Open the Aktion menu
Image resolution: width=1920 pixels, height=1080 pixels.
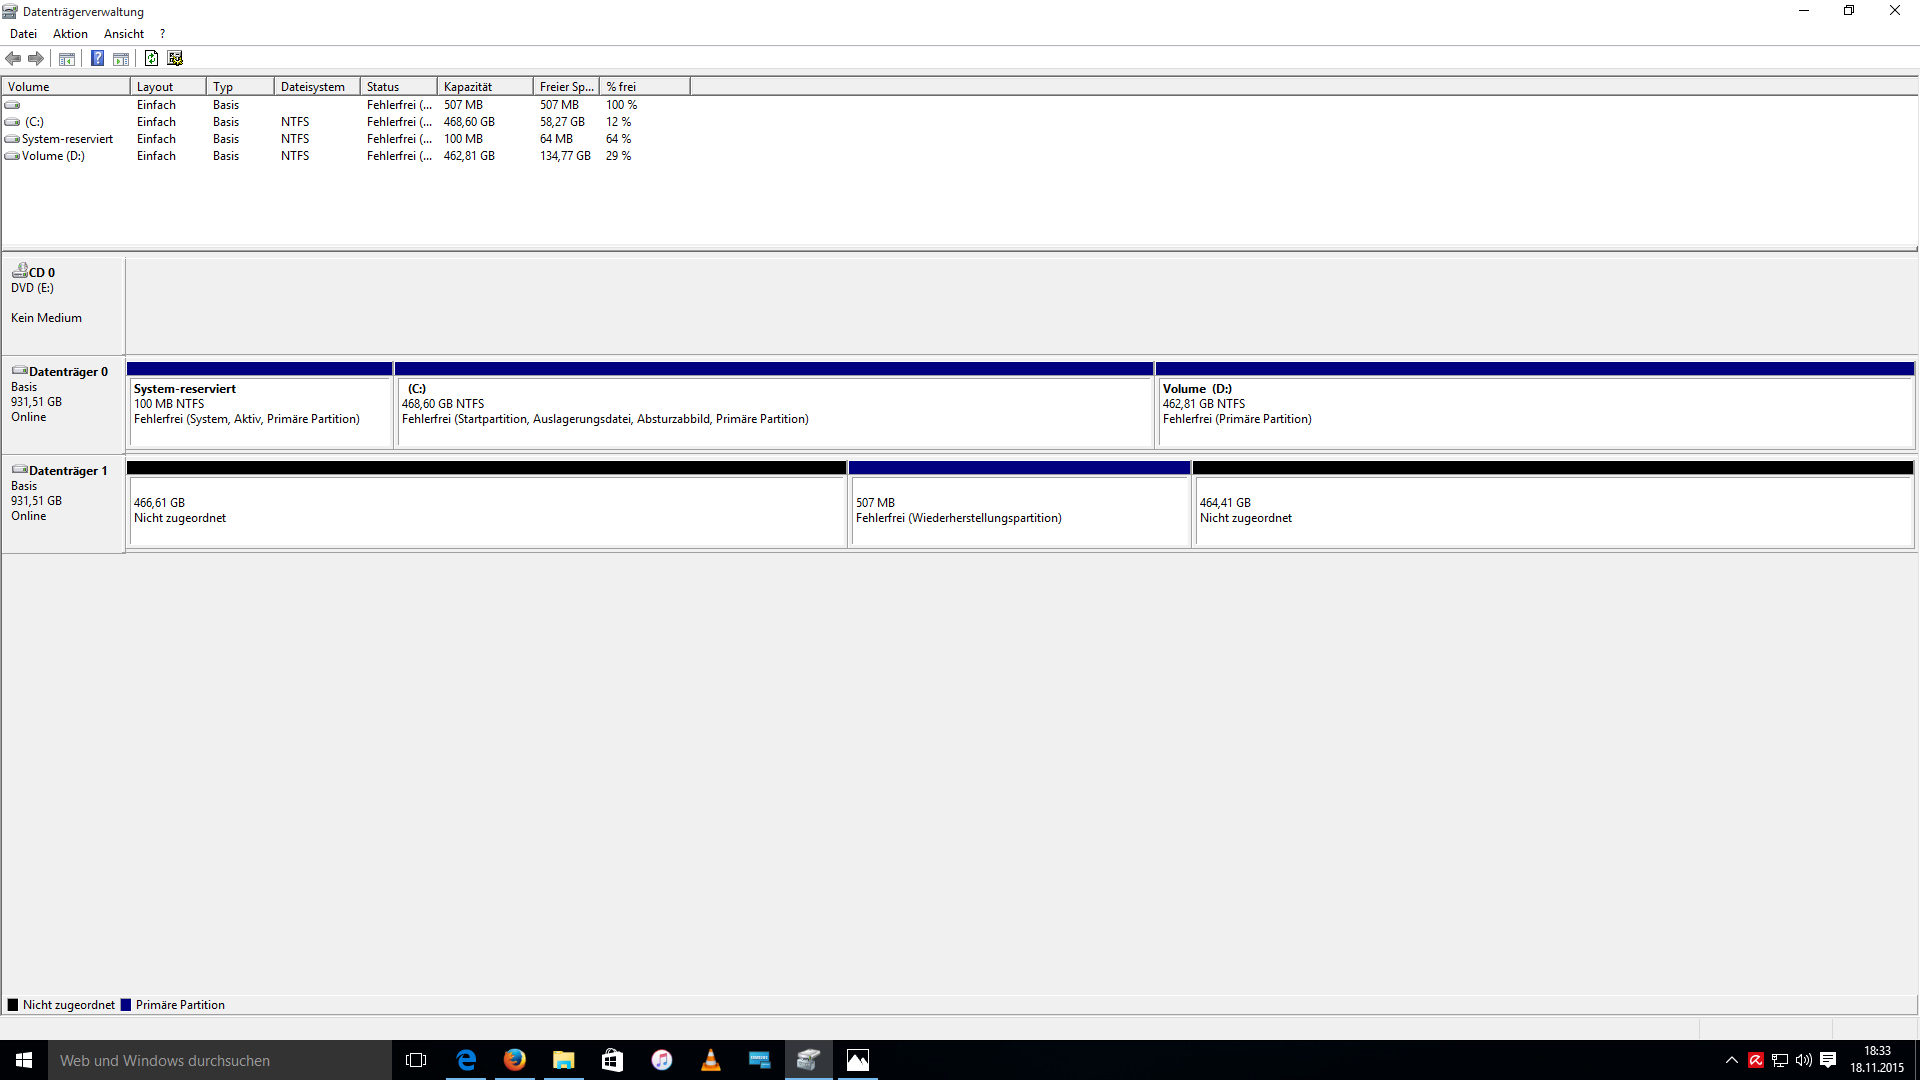(x=70, y=34)
